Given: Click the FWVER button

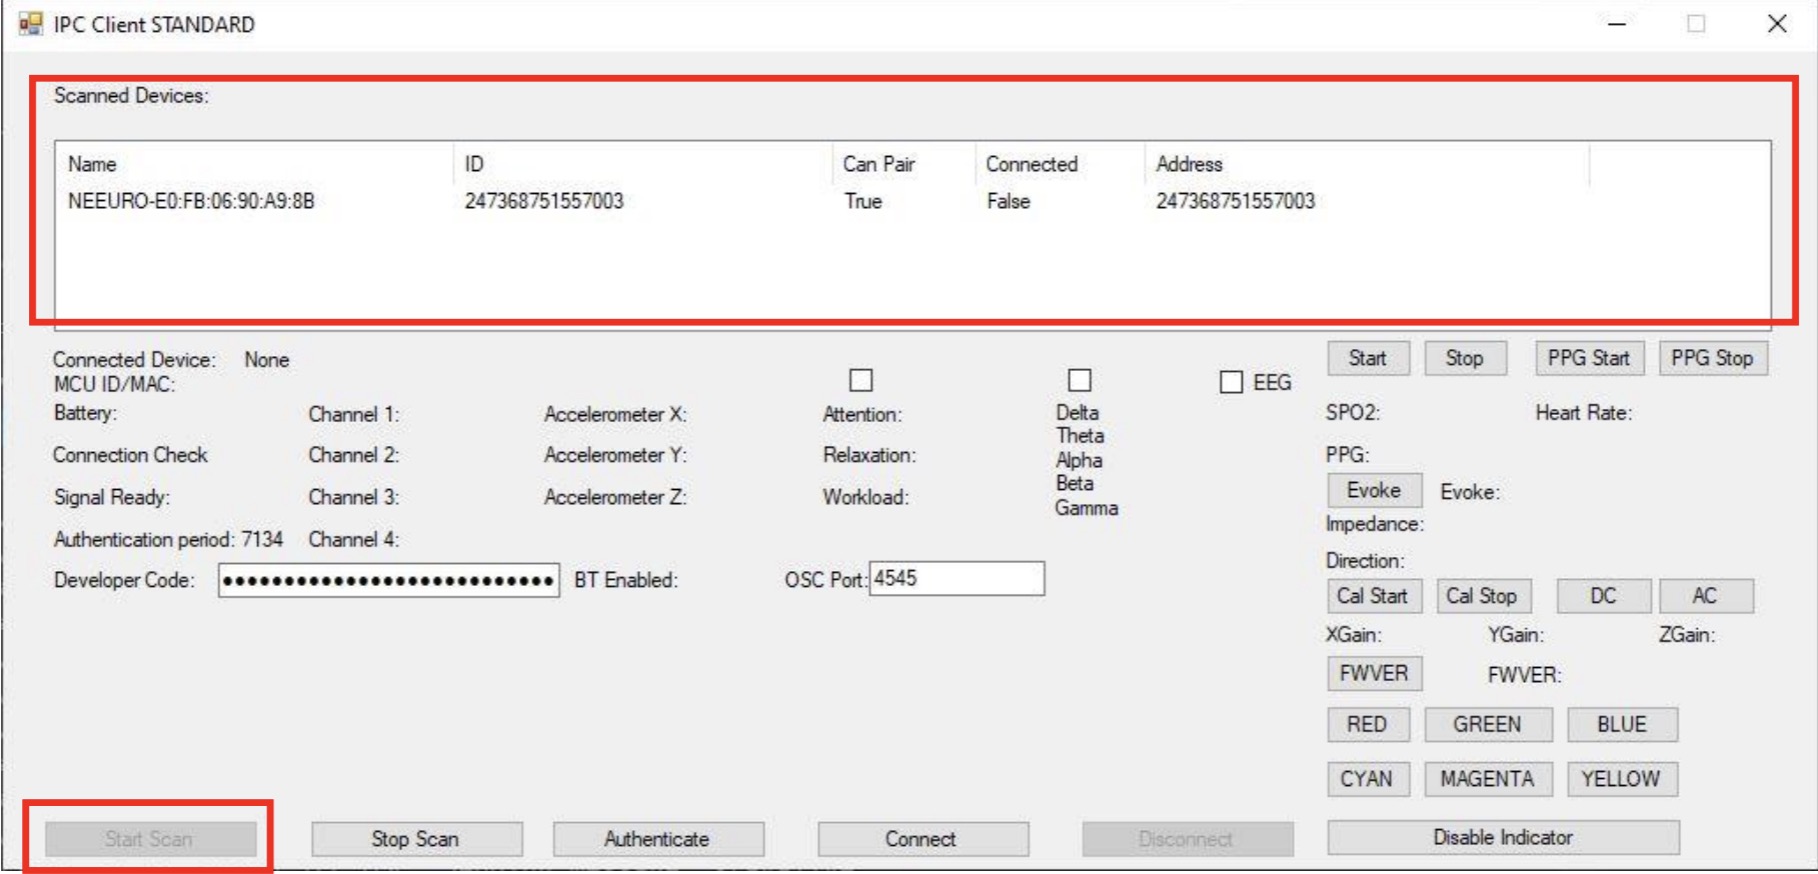Looking at the screenshot, I should [1374, 673].
